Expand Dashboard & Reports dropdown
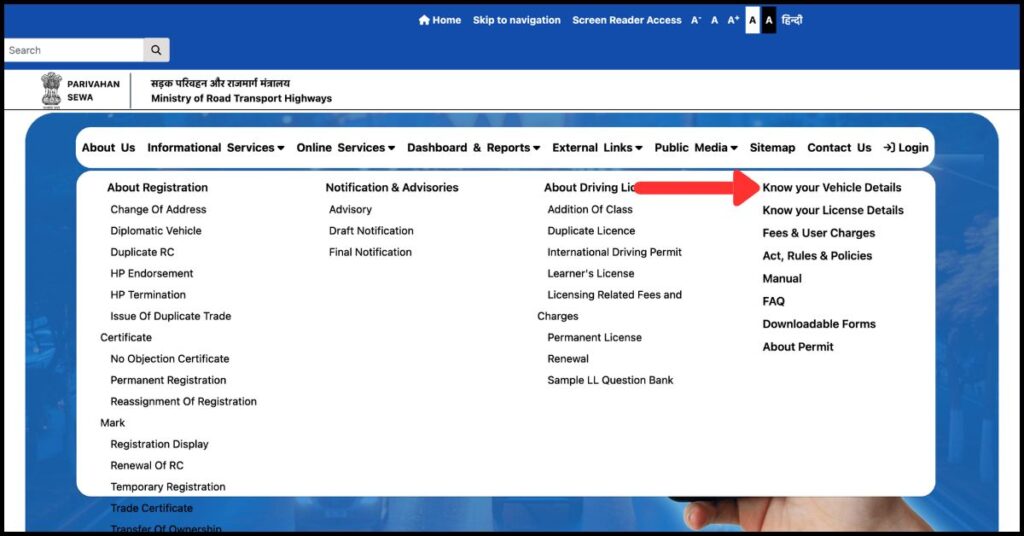 point(473,148)
